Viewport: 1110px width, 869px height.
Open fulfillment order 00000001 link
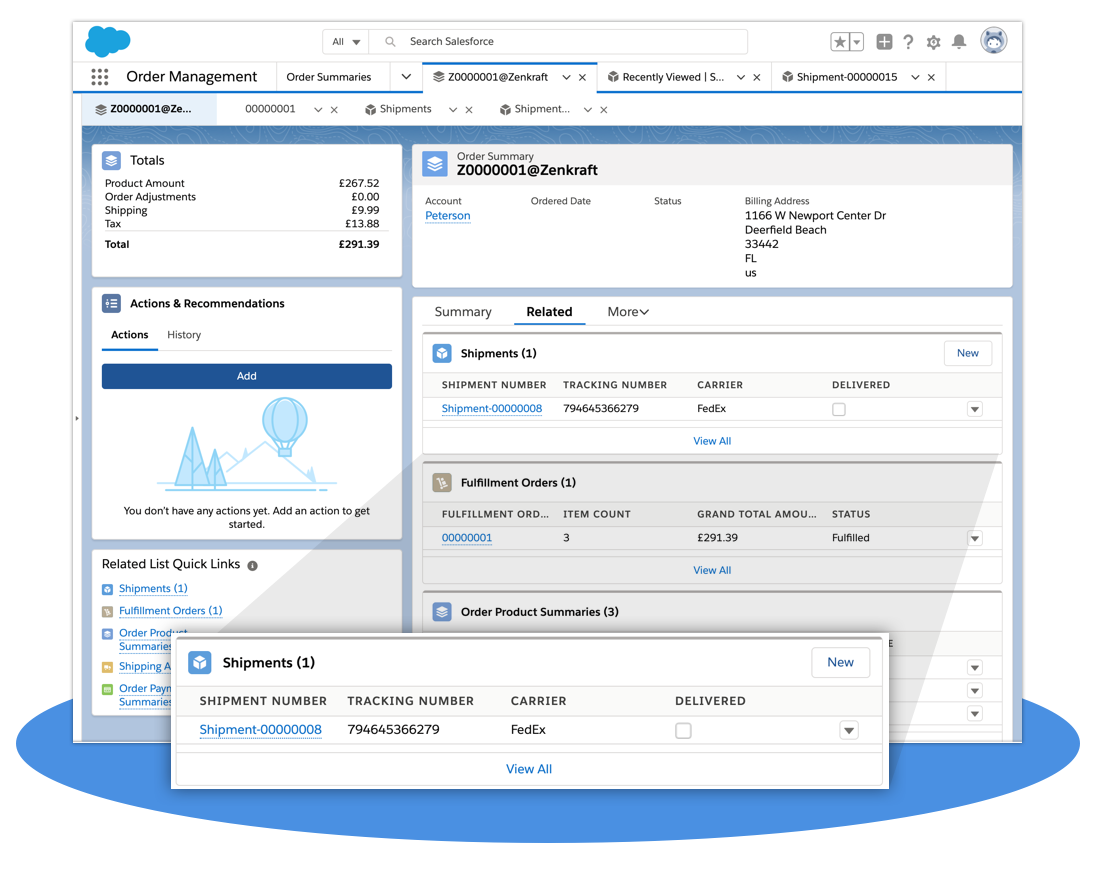tap(467, 538)
